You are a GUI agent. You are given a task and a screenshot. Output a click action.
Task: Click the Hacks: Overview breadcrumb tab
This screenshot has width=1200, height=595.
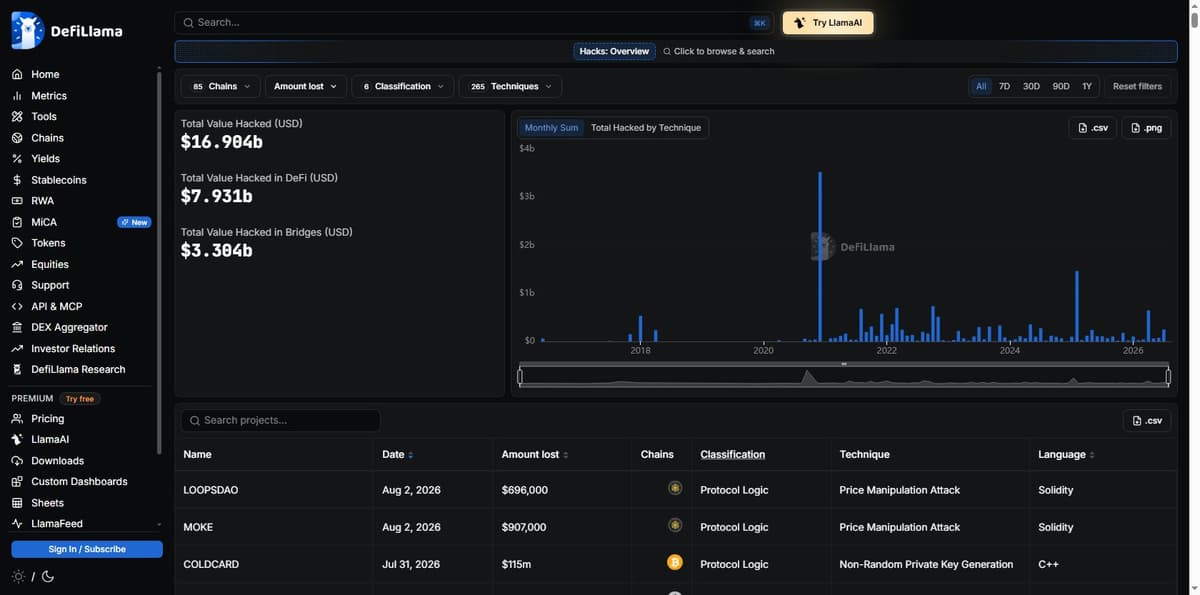click(x=614, y=51)
